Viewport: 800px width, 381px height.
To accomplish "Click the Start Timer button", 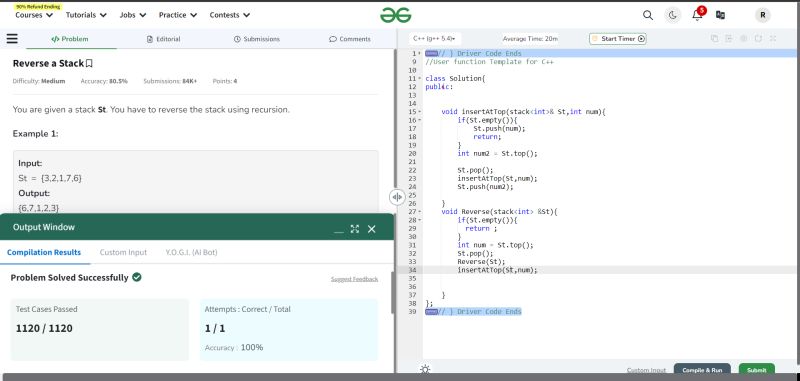I will click(x=617, y=39).
